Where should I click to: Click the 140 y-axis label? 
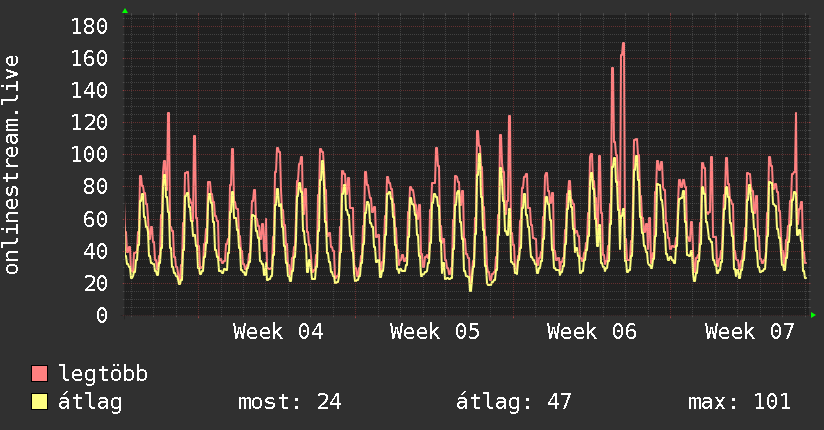point(89,90)
